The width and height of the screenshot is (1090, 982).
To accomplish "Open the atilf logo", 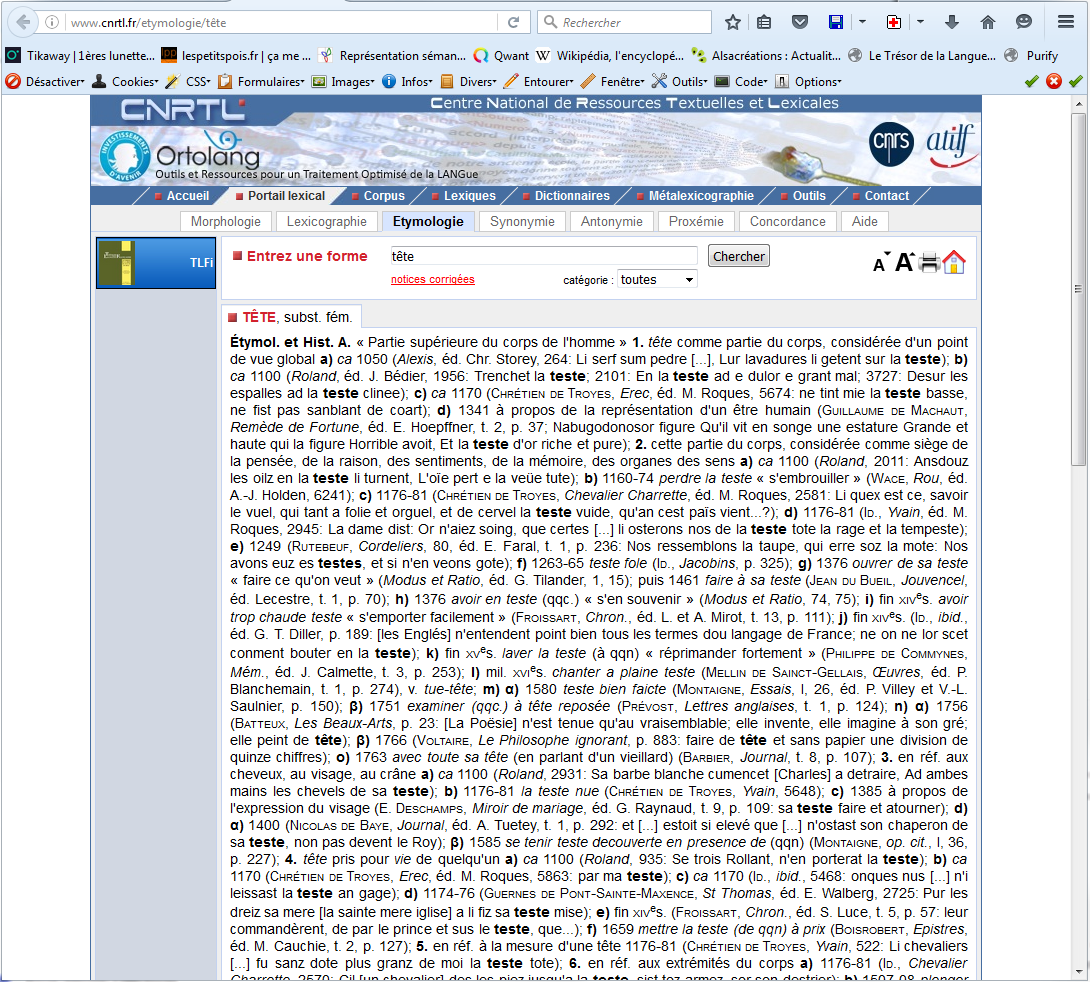I will click(x=951, y=145).
